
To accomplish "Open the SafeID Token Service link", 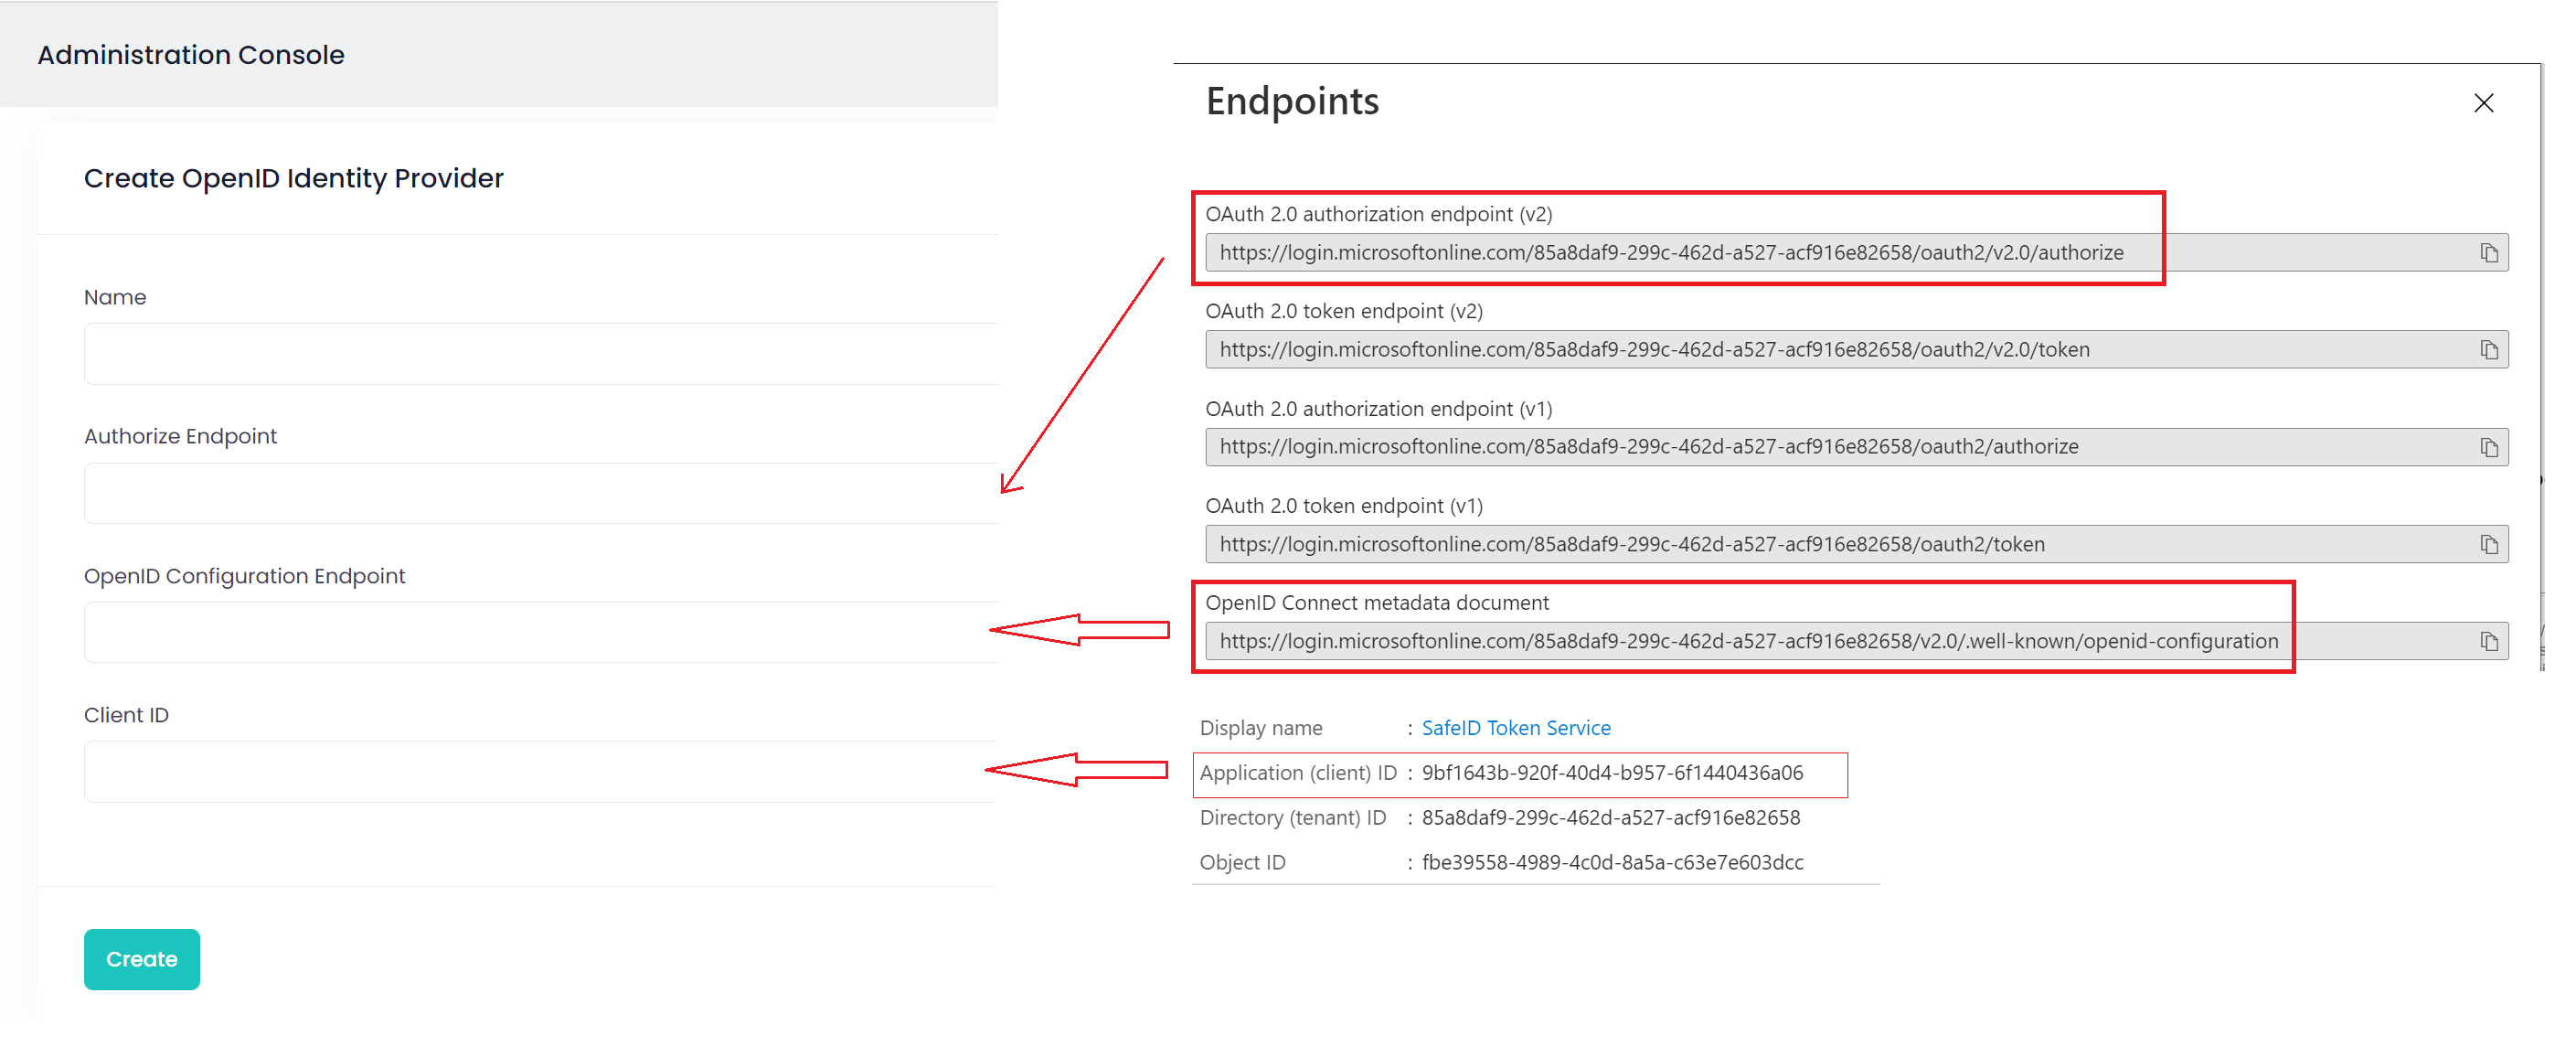I will tap(1515, 728).
